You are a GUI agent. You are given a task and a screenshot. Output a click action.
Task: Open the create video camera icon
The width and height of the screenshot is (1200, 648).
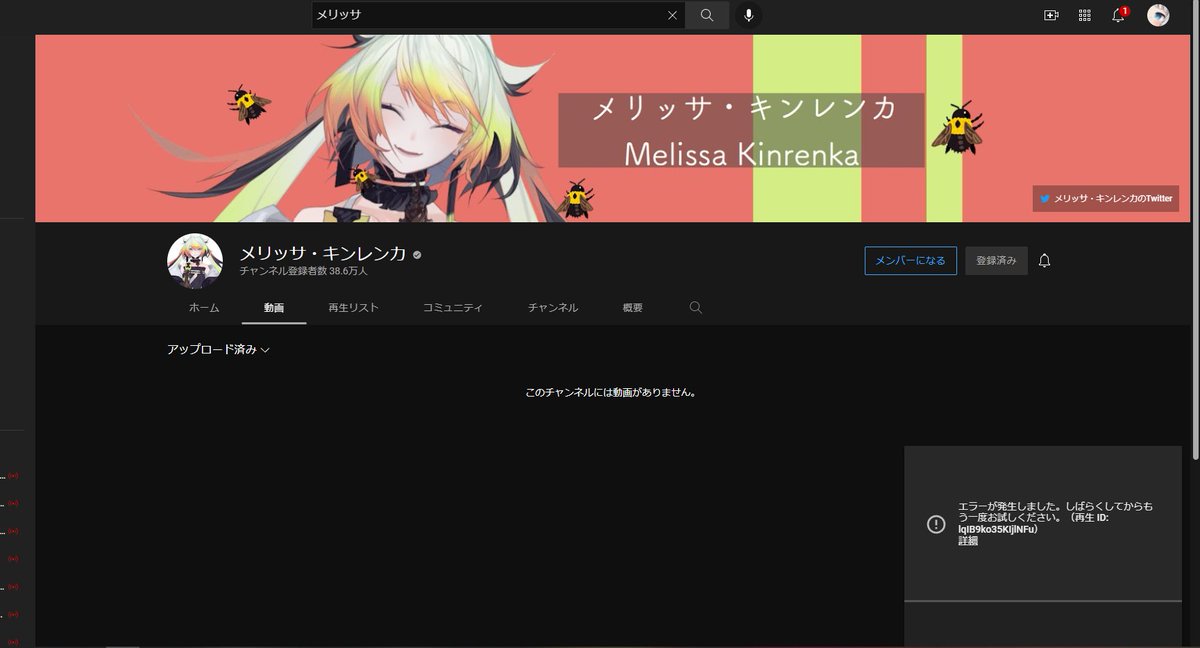coord(1051,15)
